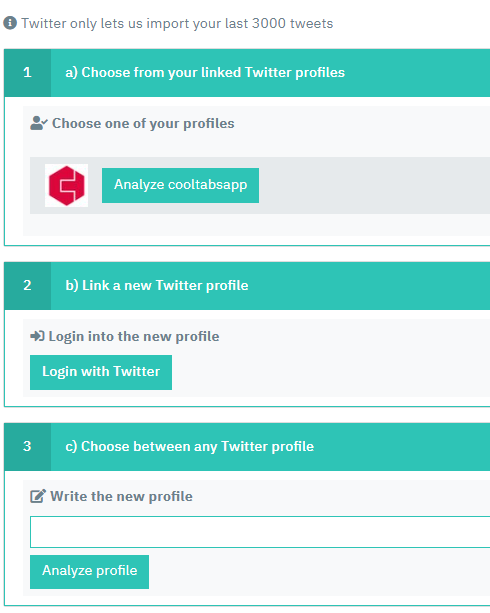490x613 pixels.
Task: Click the info icon beside Twitter import notice
Action: tap(10, 23)
